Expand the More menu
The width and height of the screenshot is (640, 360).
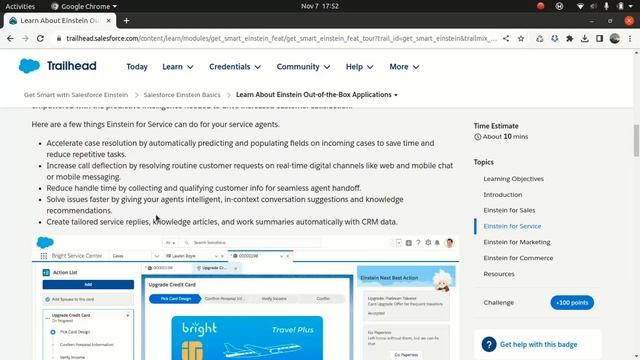(404, 67)
